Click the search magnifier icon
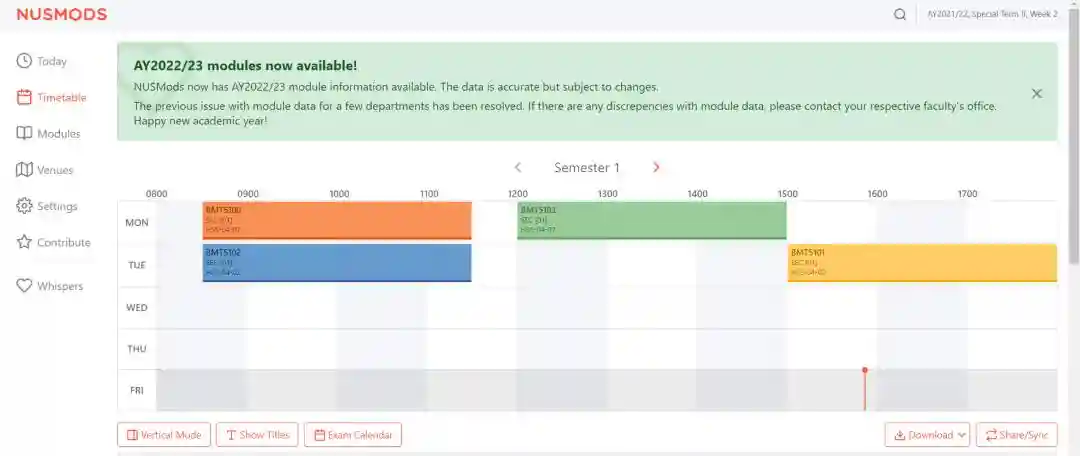Viewport: 1080px width, 456px height. click(x=900, y=14)
